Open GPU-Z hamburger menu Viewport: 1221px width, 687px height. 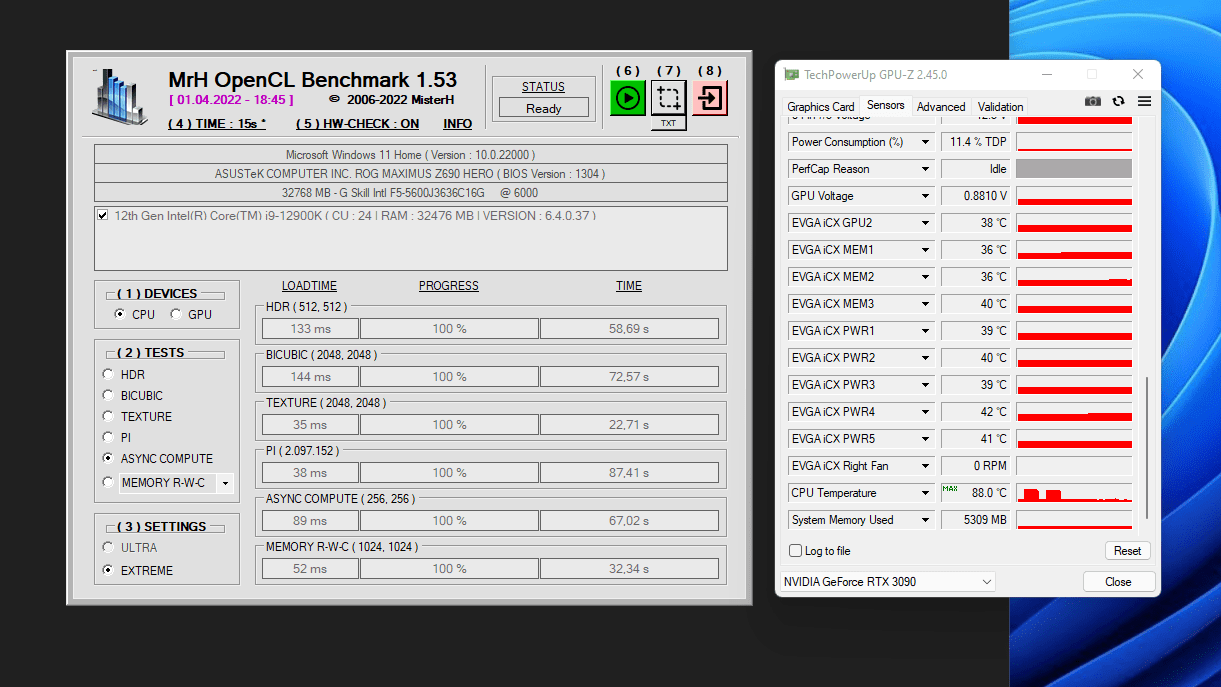1144,101
